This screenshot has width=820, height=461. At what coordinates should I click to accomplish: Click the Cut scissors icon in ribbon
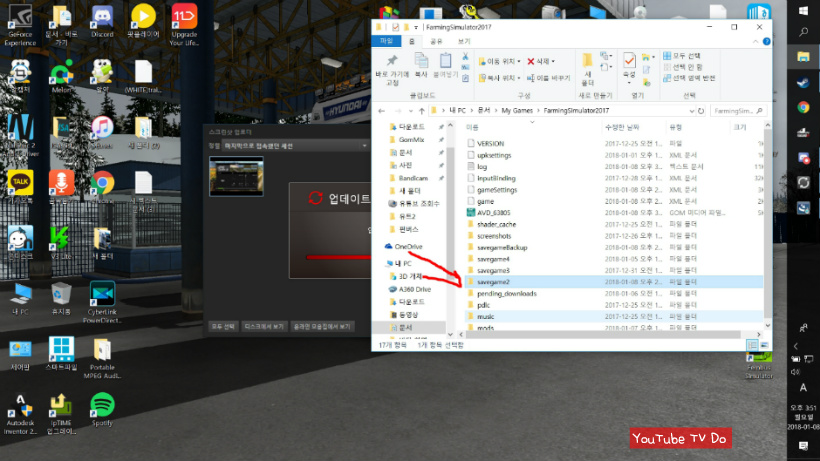click(465, 56)
